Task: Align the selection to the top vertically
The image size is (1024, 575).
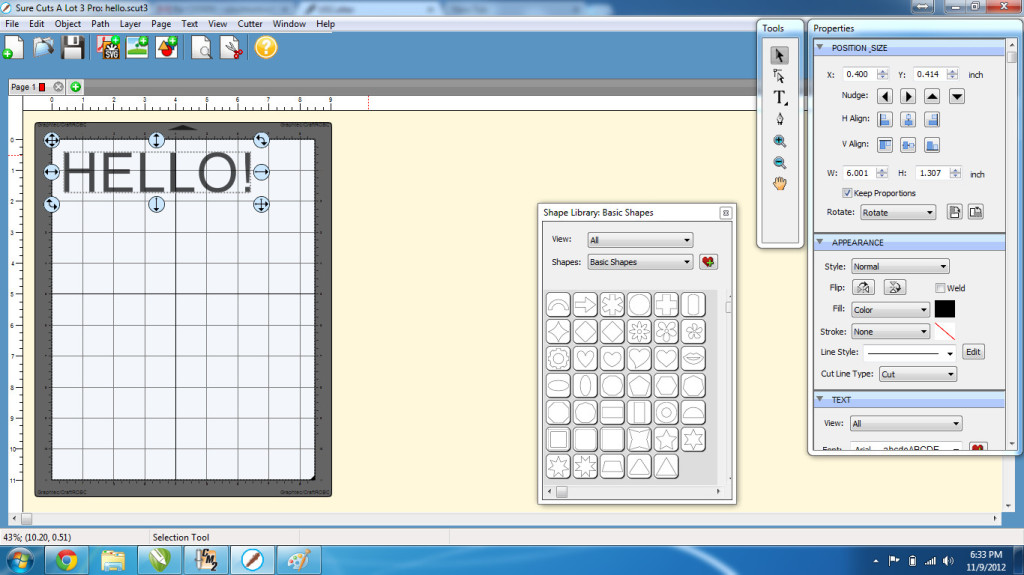Action: pos(885,145)
